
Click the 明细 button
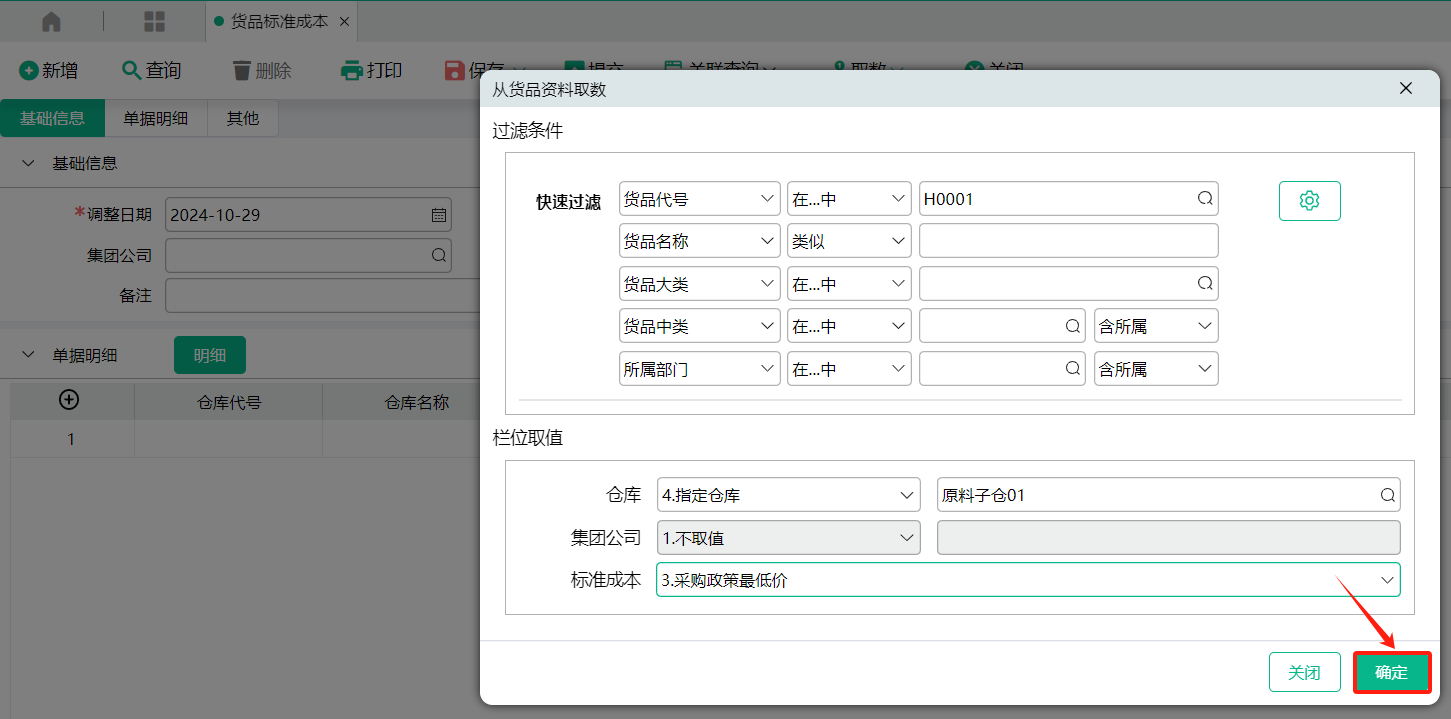[210, 355]
